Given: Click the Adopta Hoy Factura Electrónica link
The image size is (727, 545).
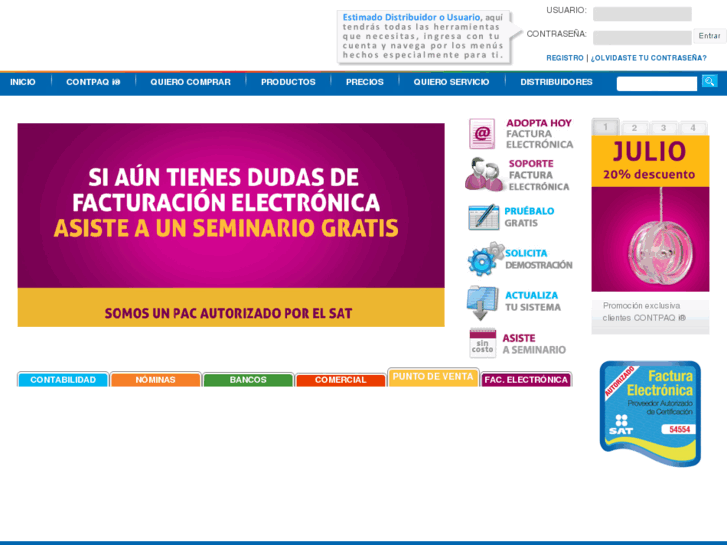Looking at the screenshot, I should (540, 134).
